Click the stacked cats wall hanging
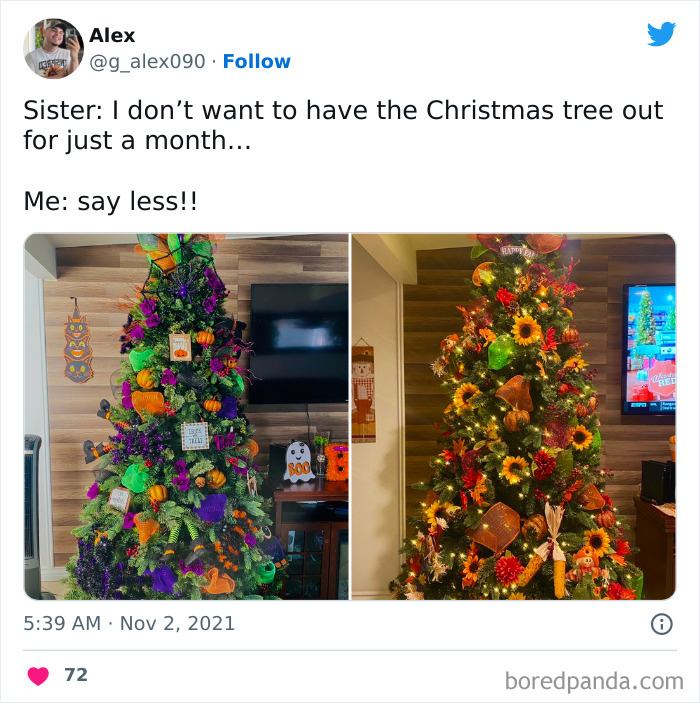Viewport: 700px width, 703px height. pyautogui.click(x=77, y=344)
